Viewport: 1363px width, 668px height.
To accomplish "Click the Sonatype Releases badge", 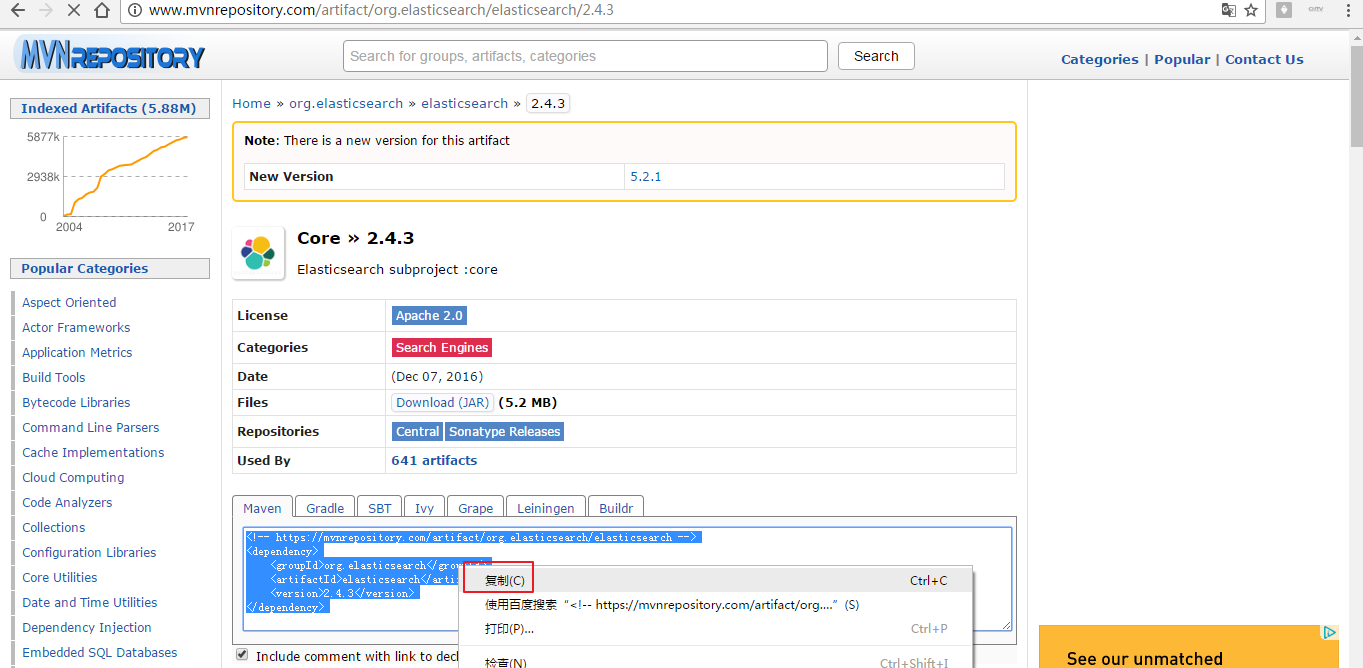I will [504, 431].
